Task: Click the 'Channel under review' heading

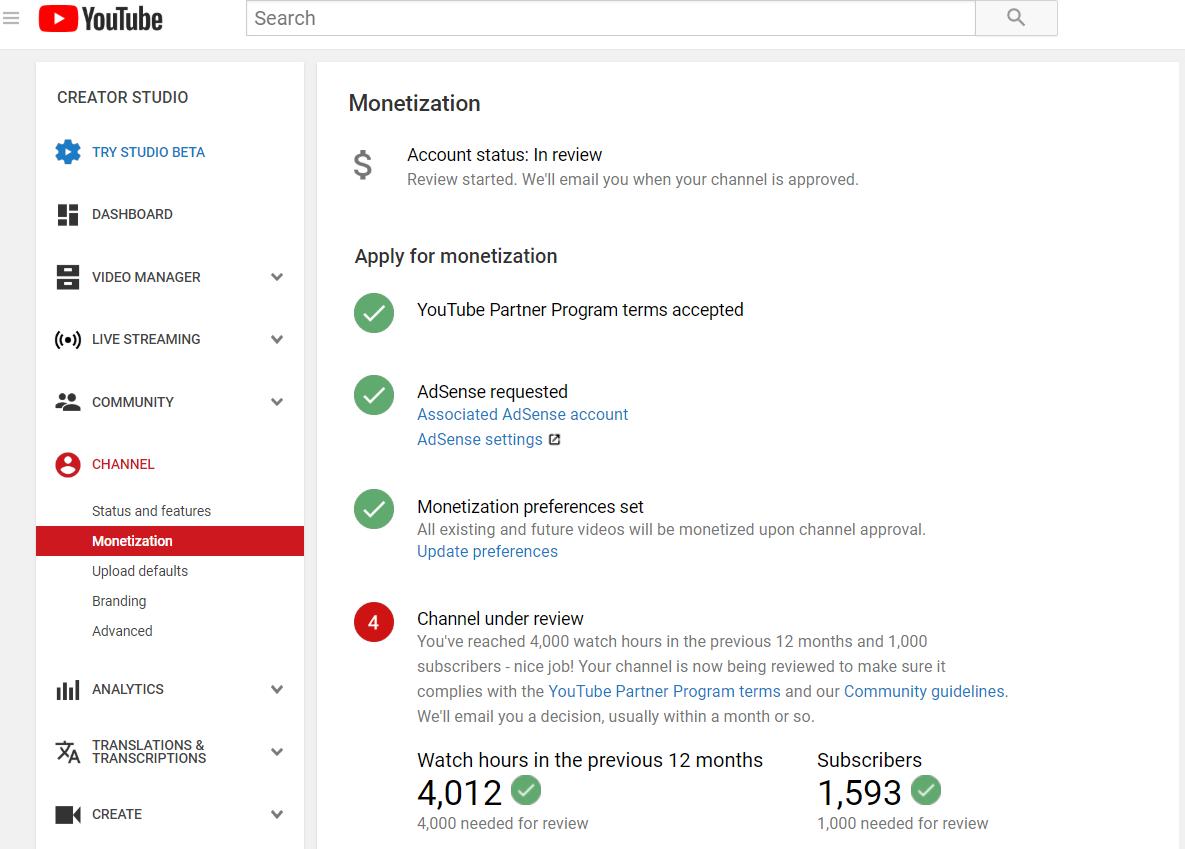Action: 500,618
